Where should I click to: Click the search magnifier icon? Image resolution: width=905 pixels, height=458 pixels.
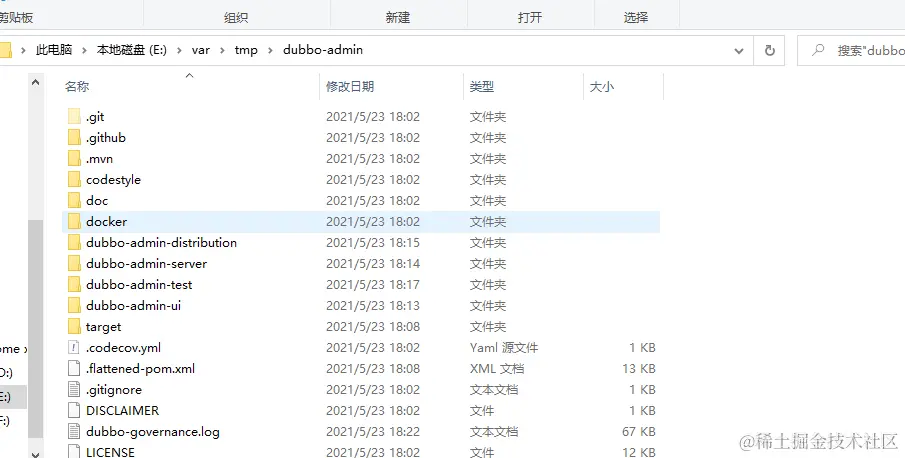pos(818,50)
